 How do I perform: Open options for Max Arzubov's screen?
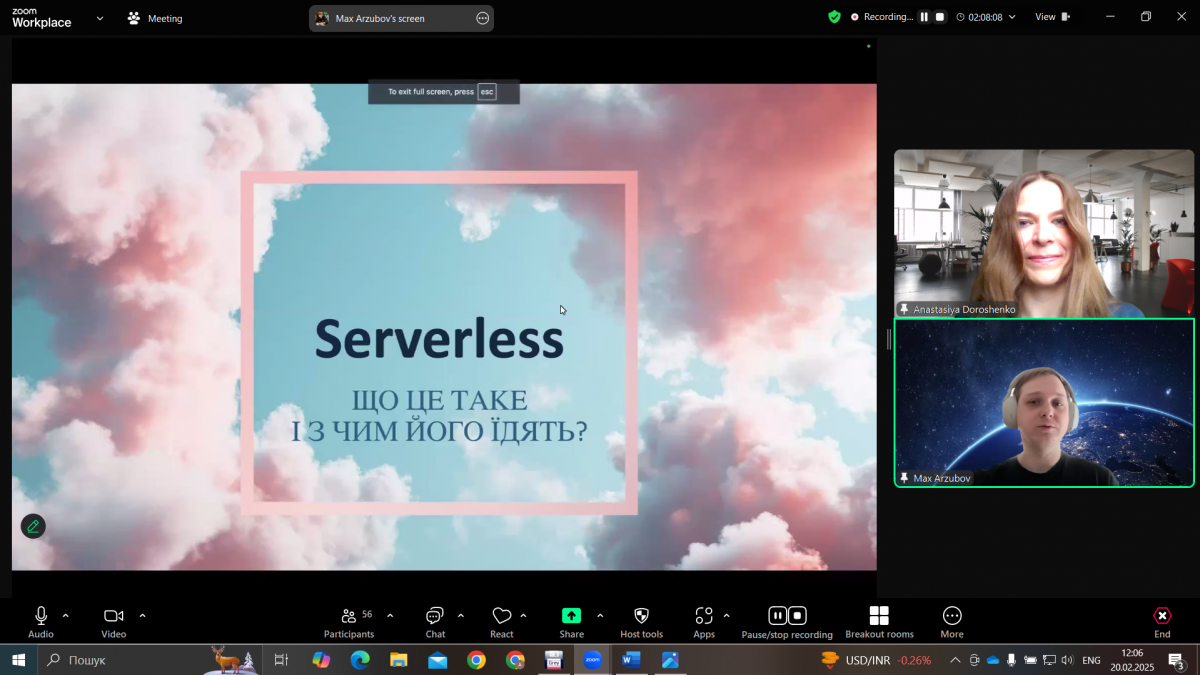point(483,18)
